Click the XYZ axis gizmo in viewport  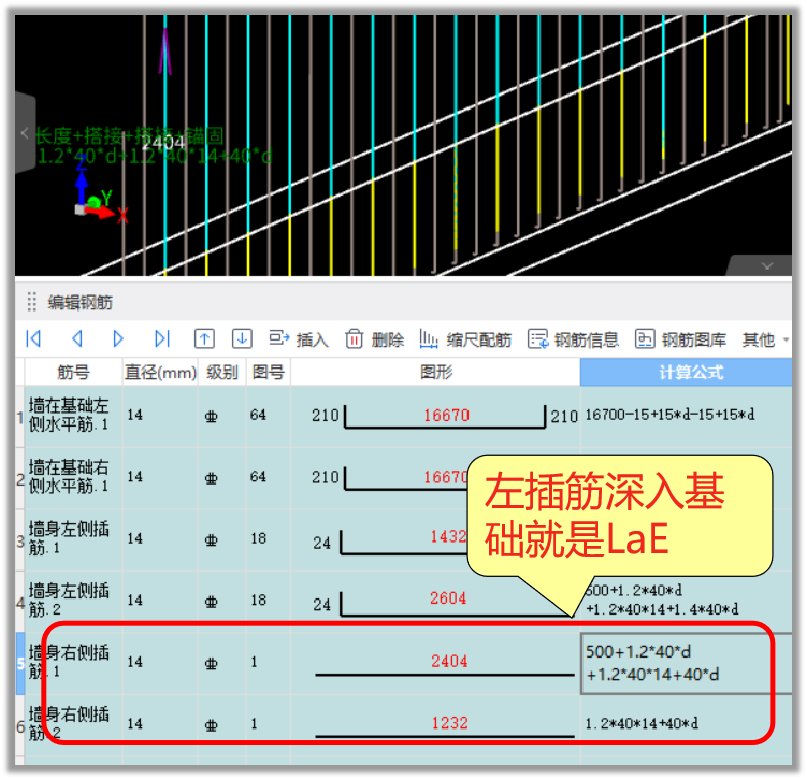[x=101, y=189]
